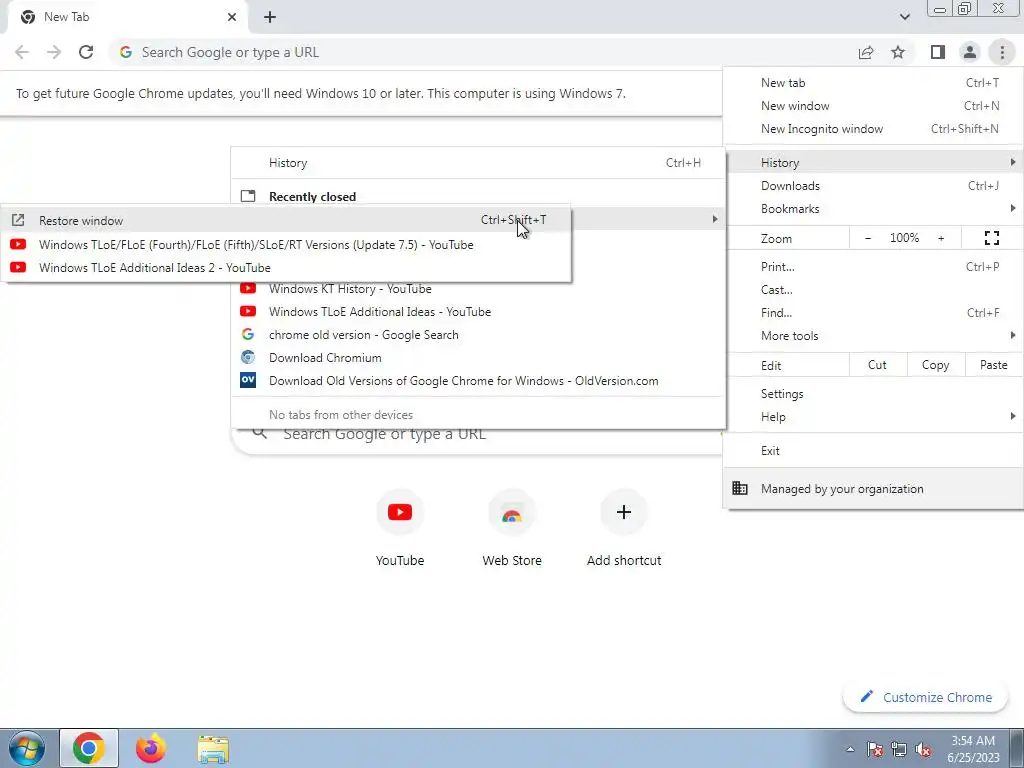Viewport: 1024px width, 768px height.
Task: Click the arrow at the right of the highlighted recently closed window row
Action: (714, 219)
